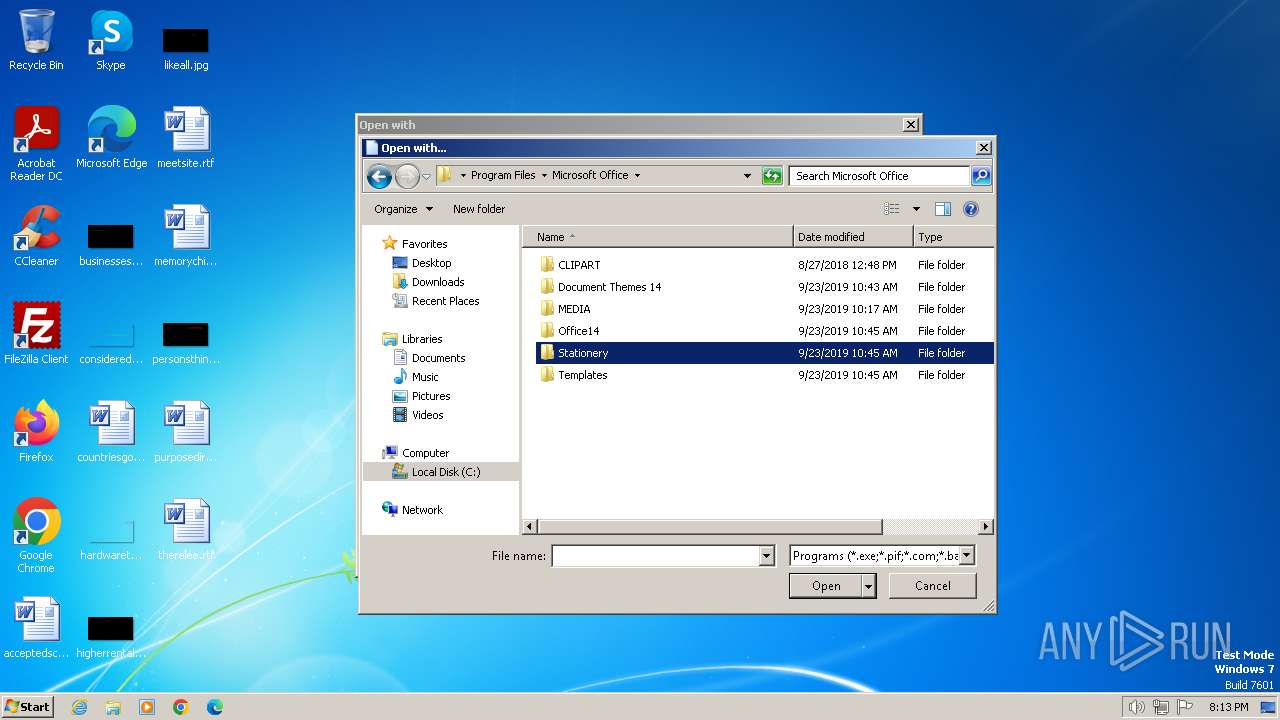Image resolution: width=1280 pixels, height=720 pixels.
Task: Open the Programs file type filter
Action: coord(882,556)
